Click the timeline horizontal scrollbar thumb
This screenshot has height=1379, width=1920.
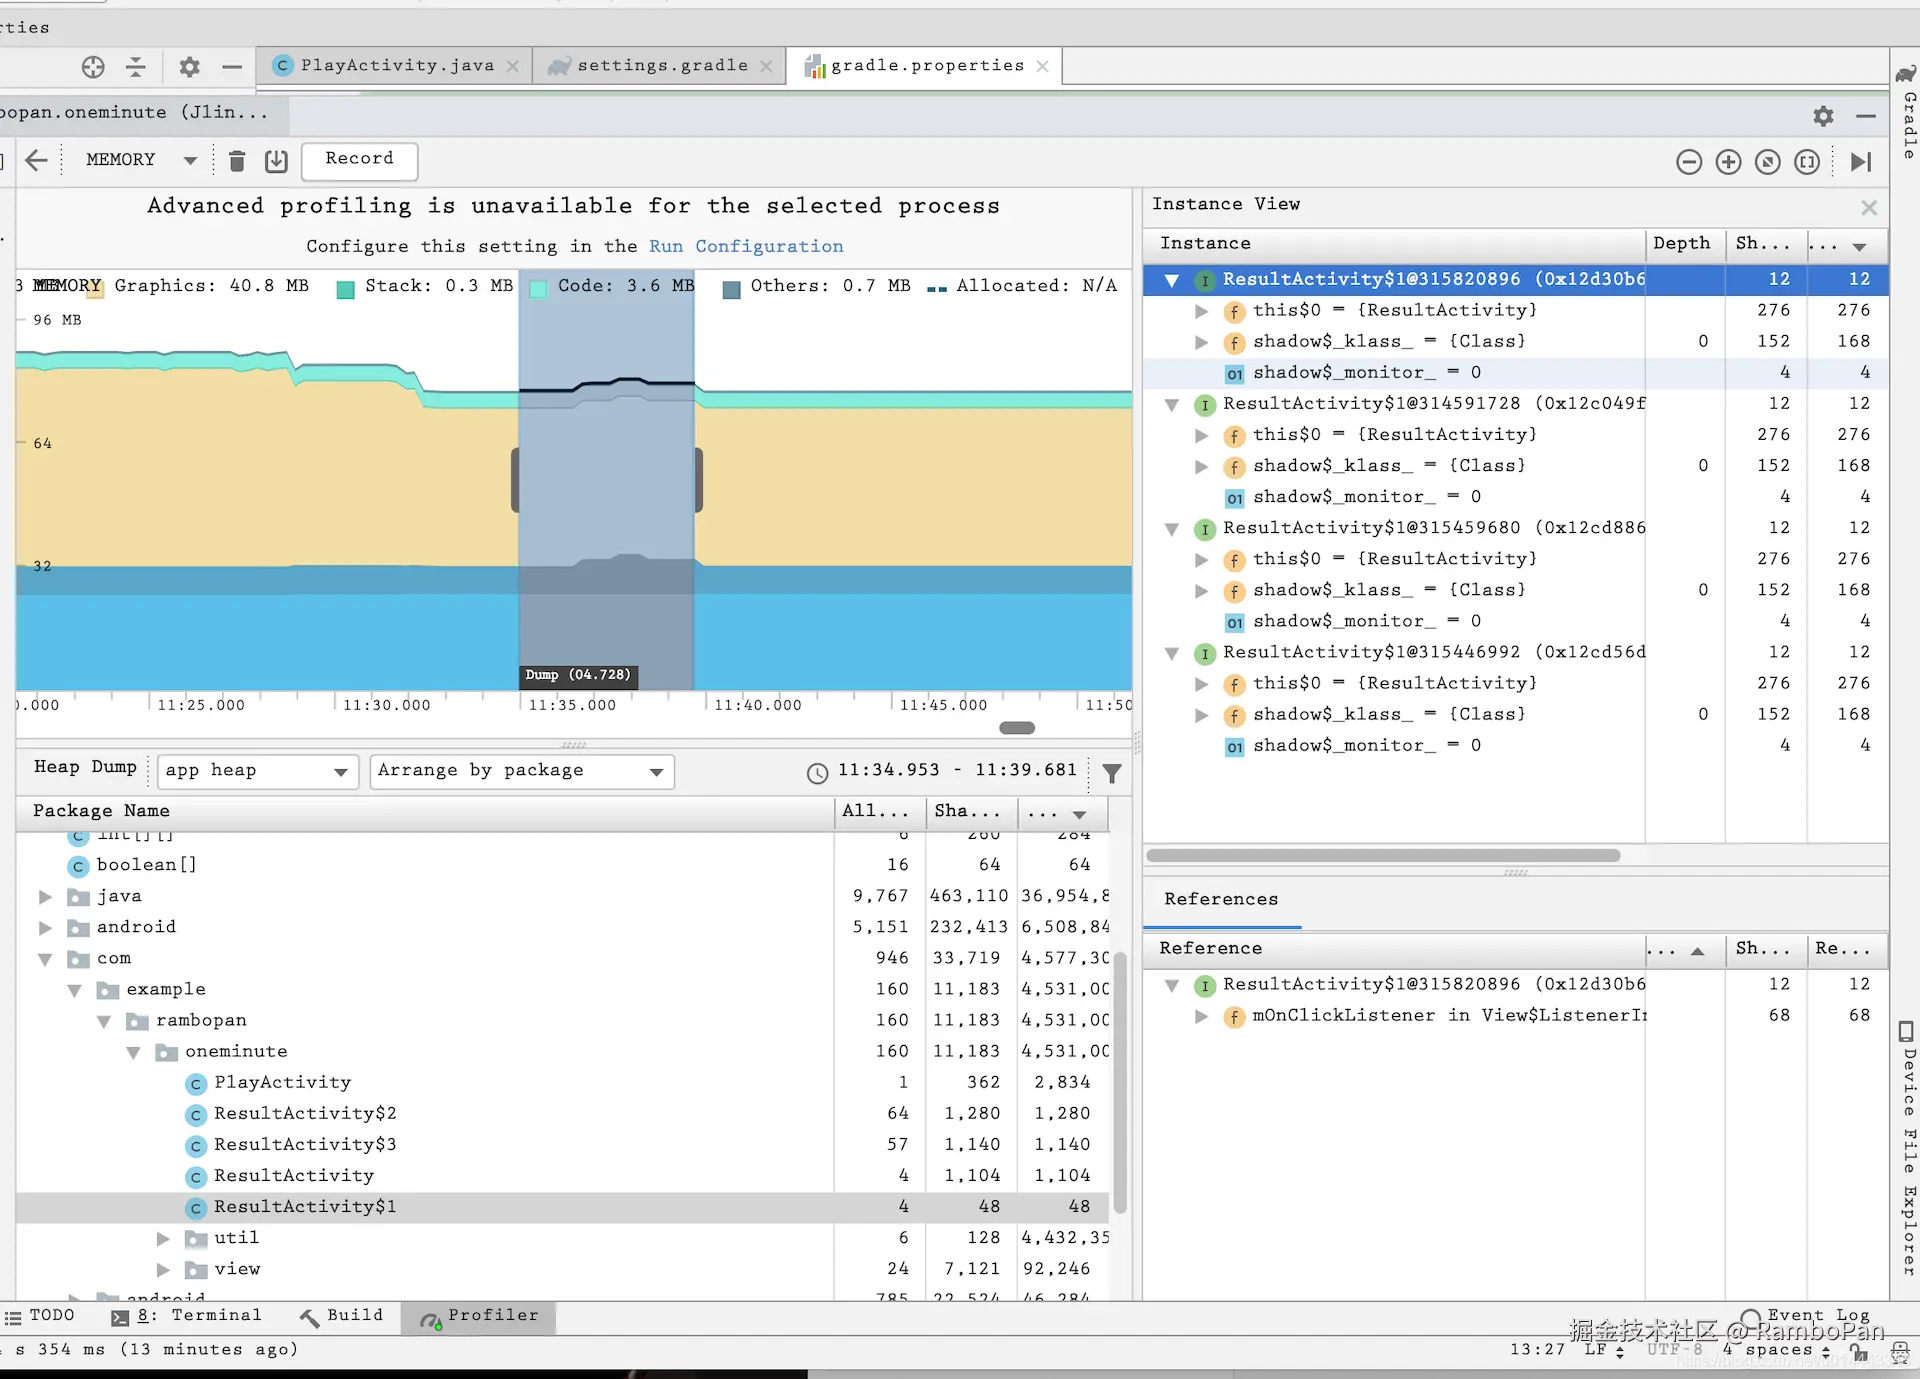[x=1016, y=728]
